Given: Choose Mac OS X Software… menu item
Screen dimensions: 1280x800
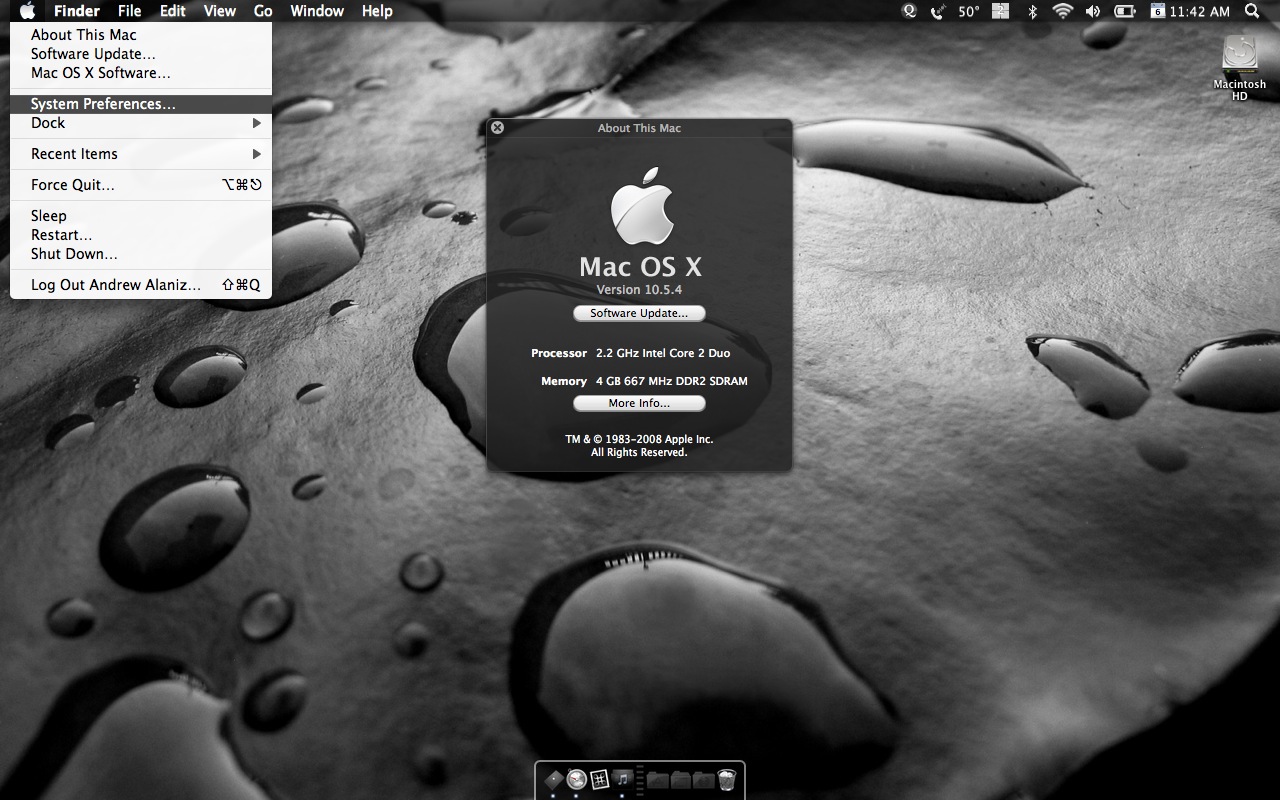Looking at the screenshot, I should 141,73.
